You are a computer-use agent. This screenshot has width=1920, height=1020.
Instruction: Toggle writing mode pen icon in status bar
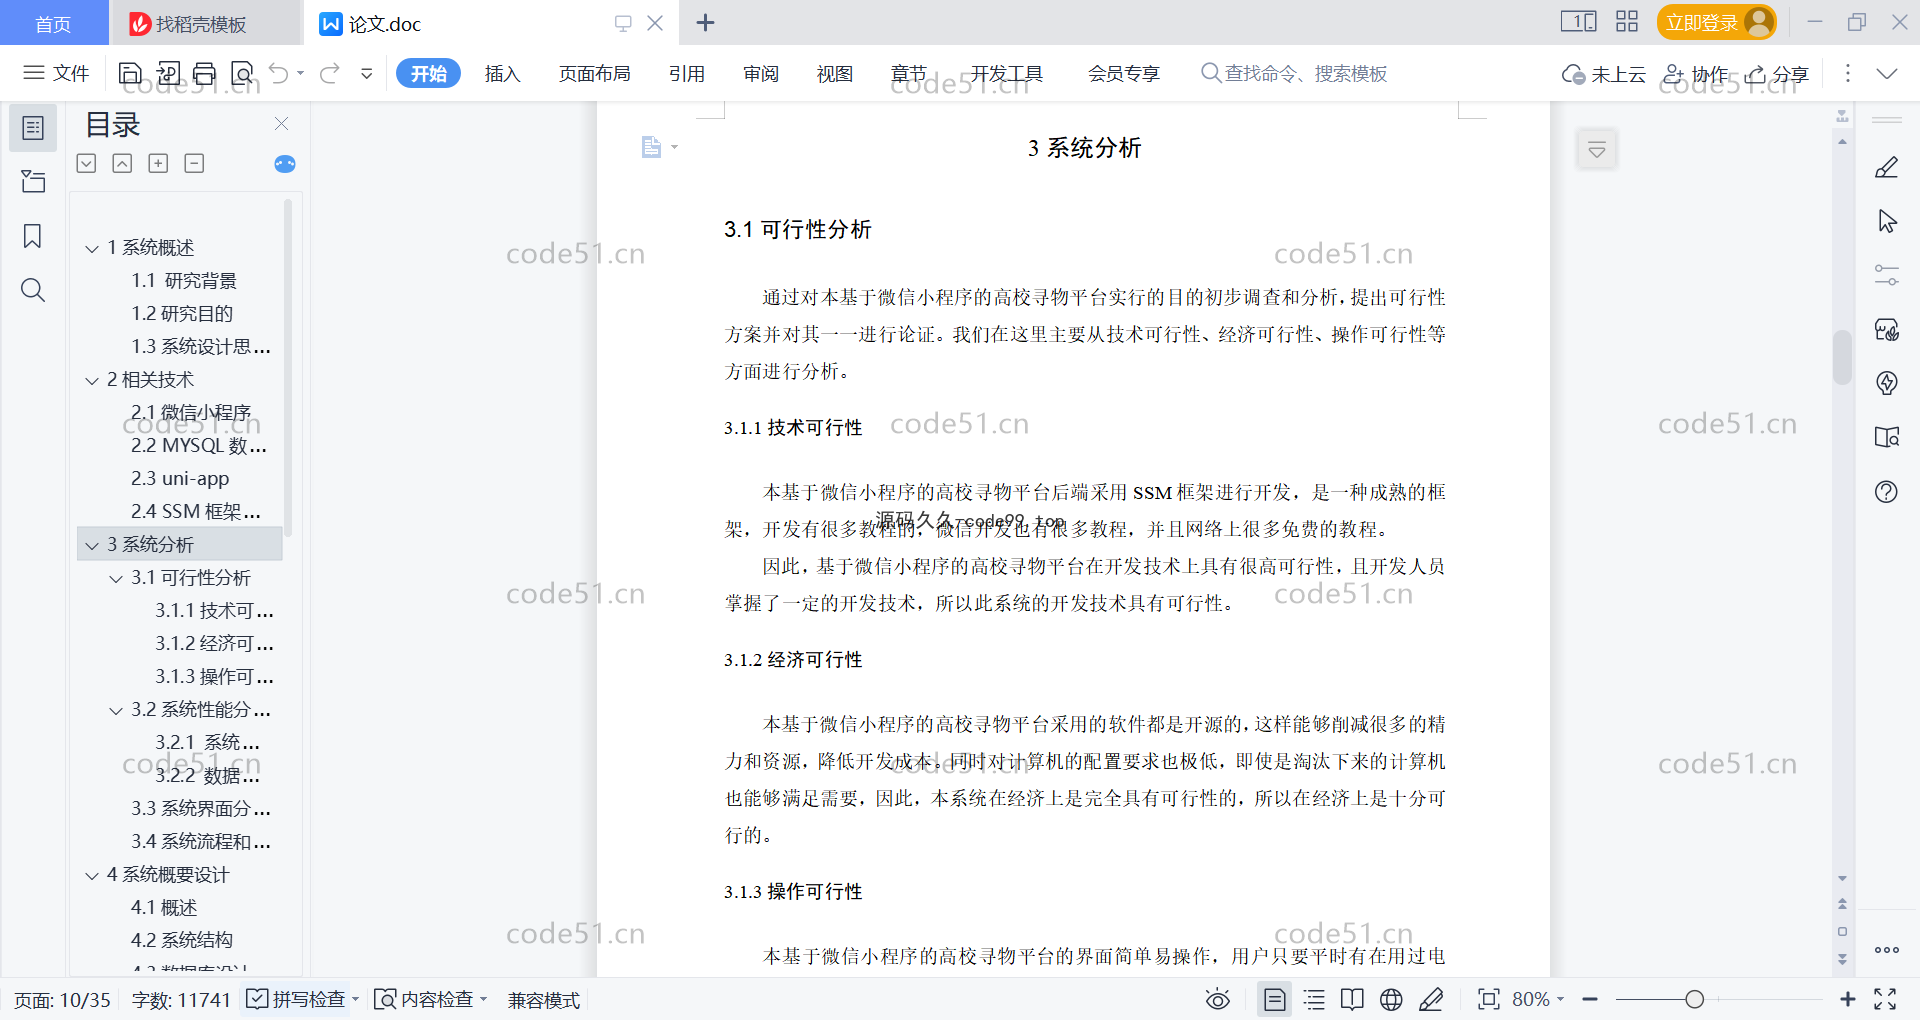[x=1431, y=999]
